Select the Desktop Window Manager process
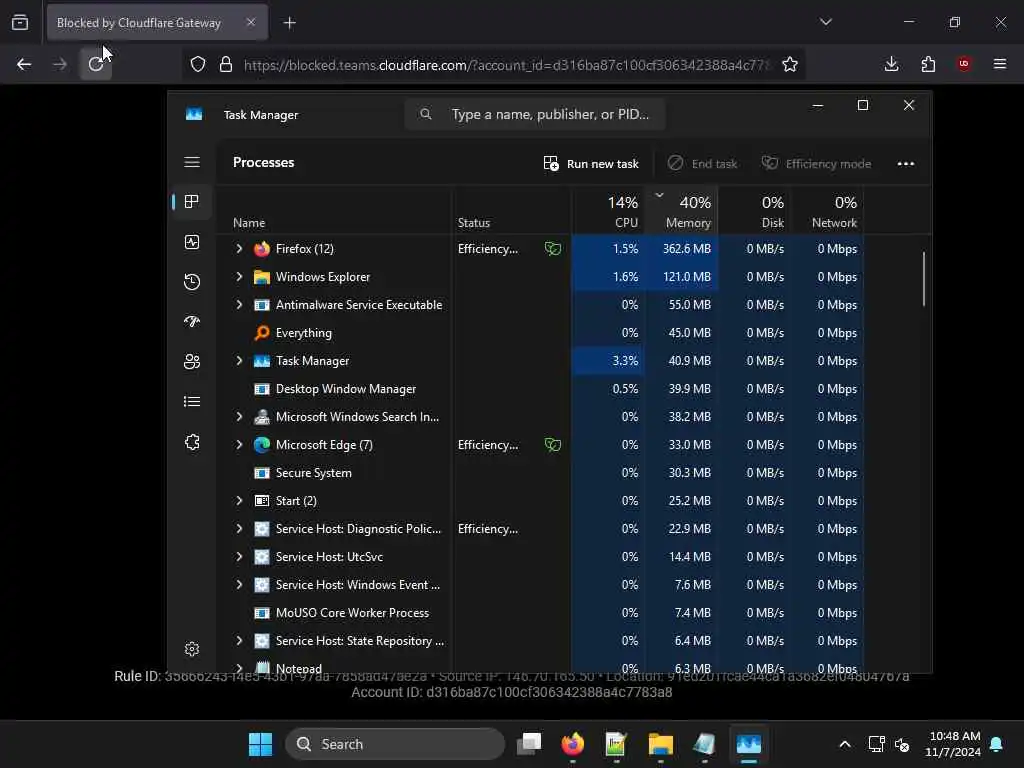Screen dimensions: 1024x768 (x=540, y=389)
